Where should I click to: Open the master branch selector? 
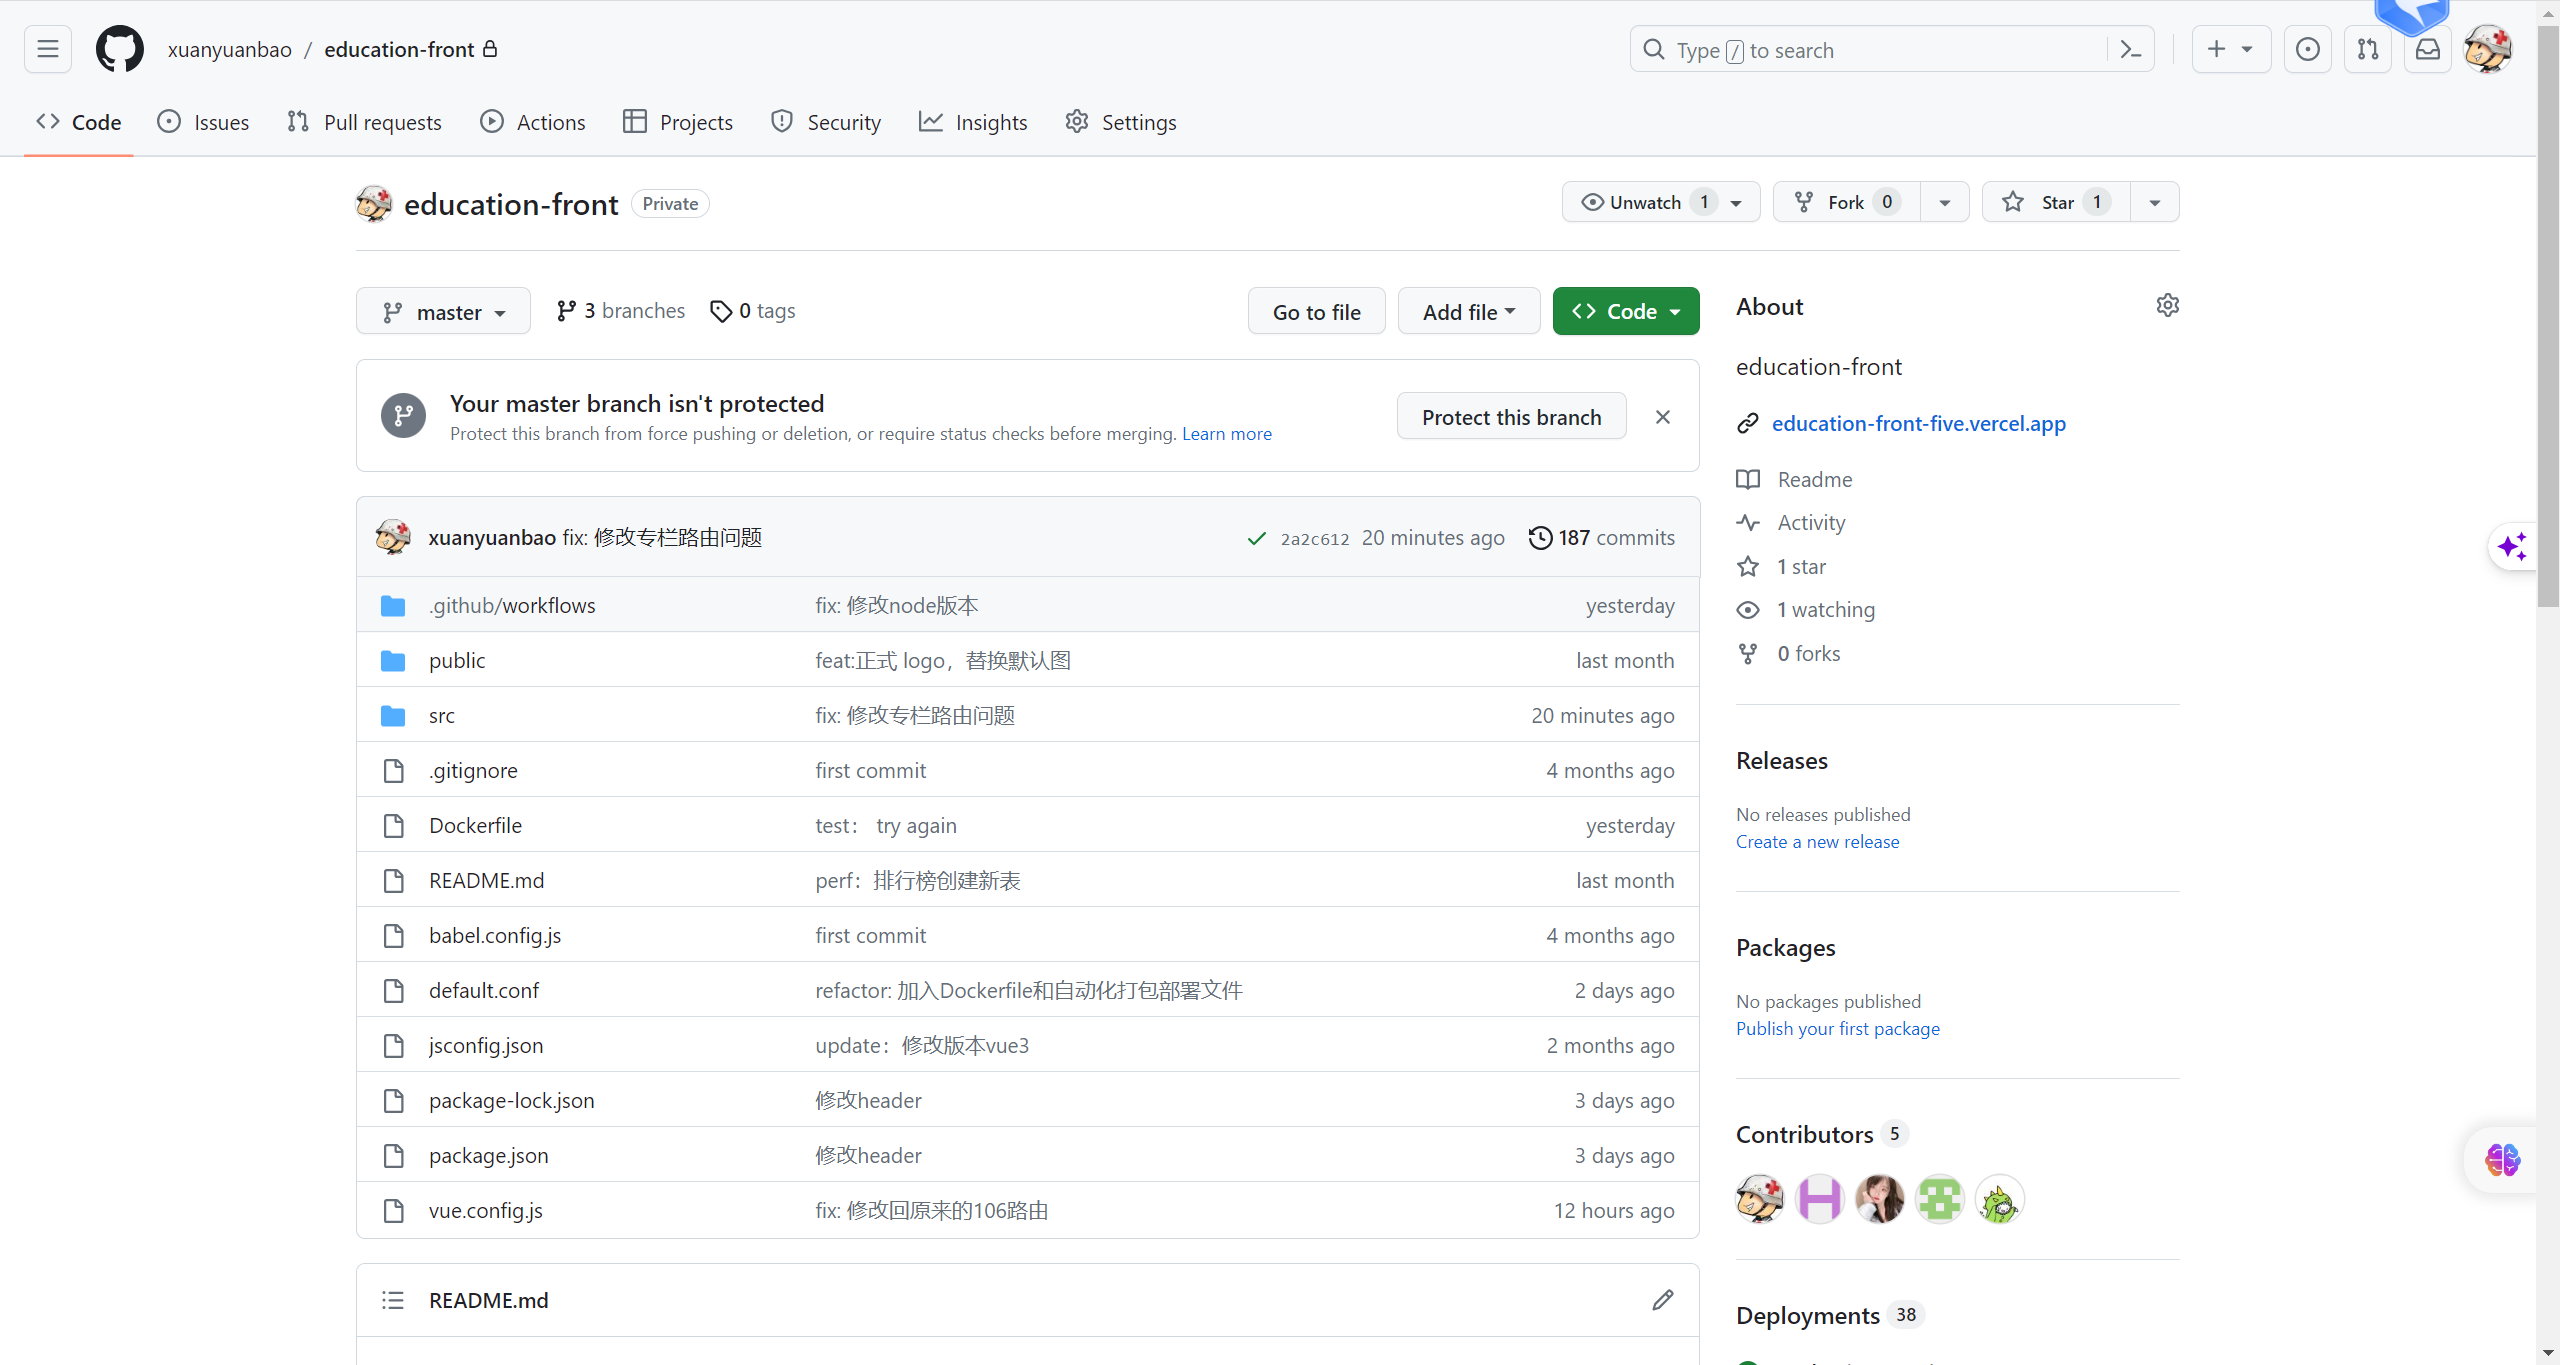(443, 311)
